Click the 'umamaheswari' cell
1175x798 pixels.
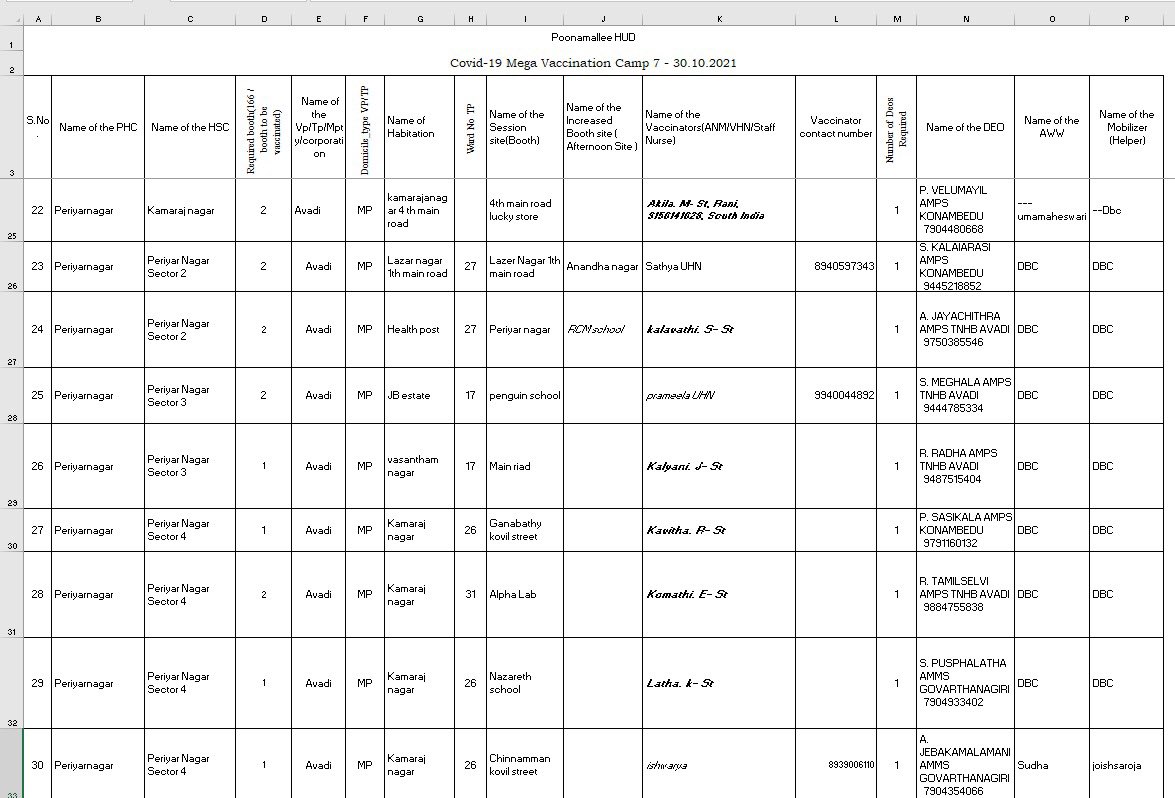click(1051, 211)
